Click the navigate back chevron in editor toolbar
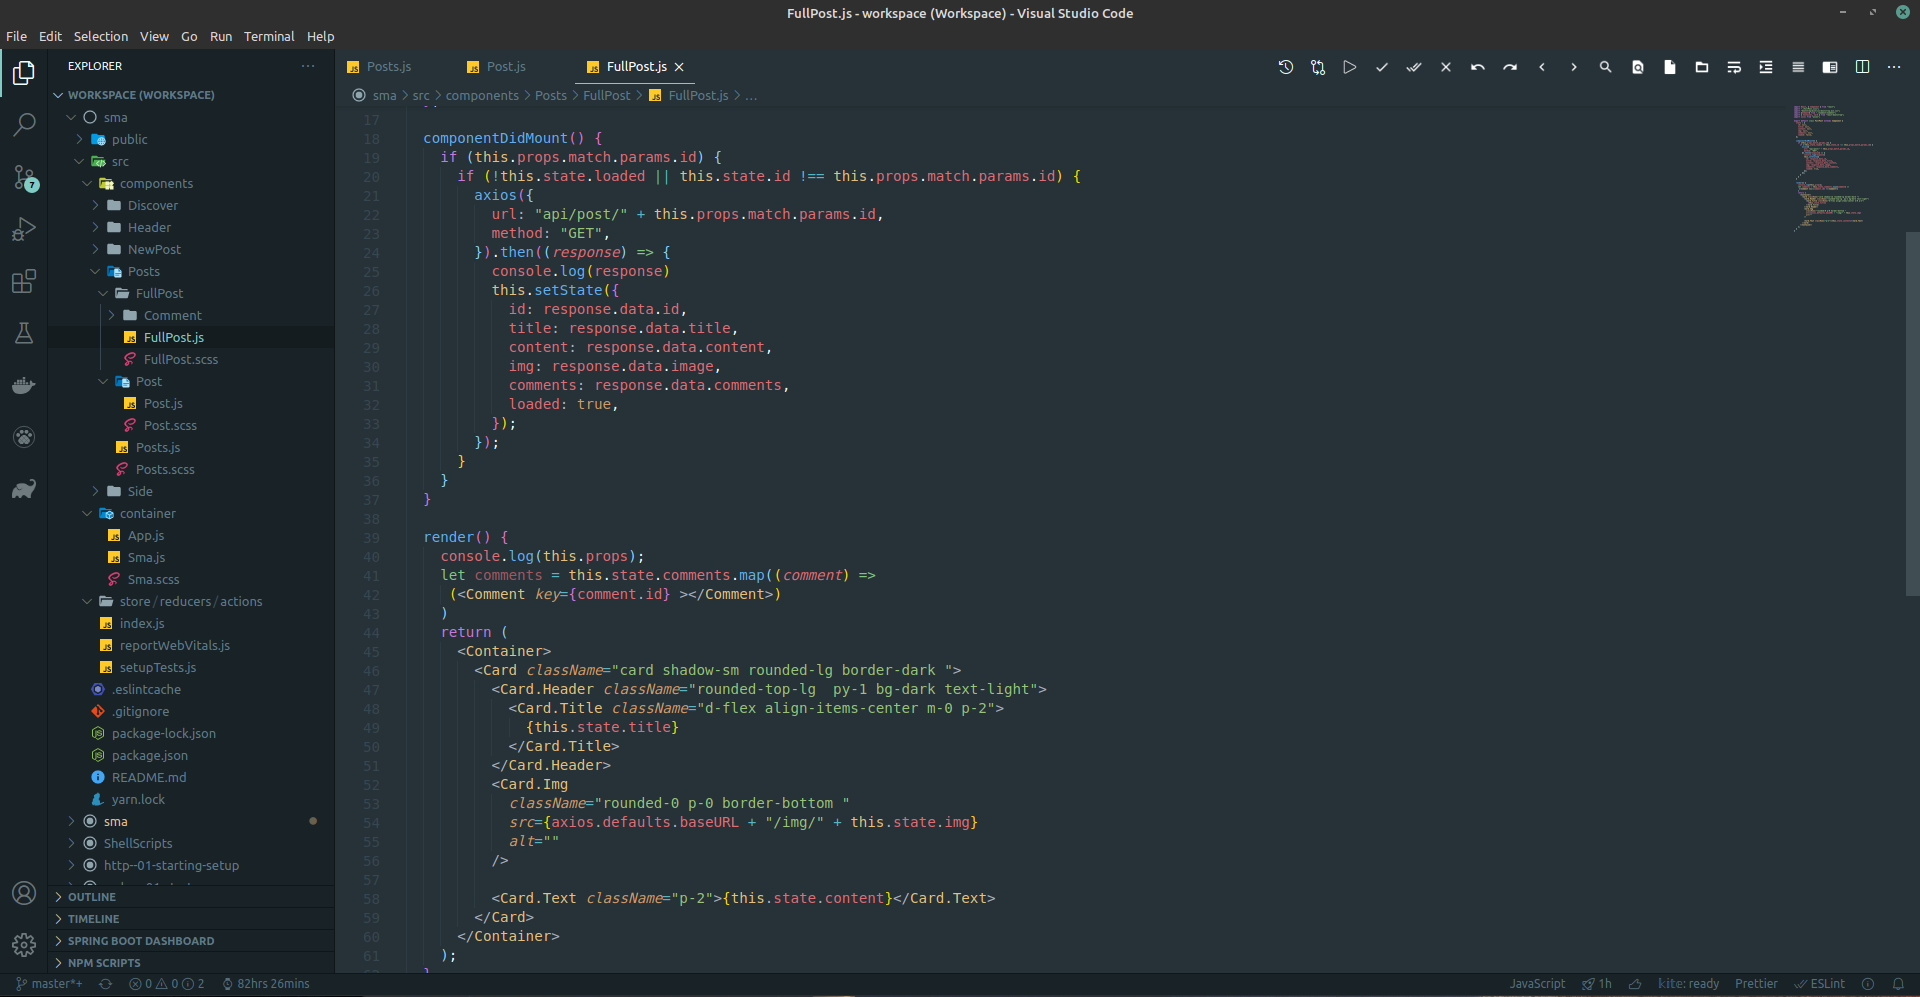Image resolution: width=1920 pixels, height=997 pixels. point(1542,67)
